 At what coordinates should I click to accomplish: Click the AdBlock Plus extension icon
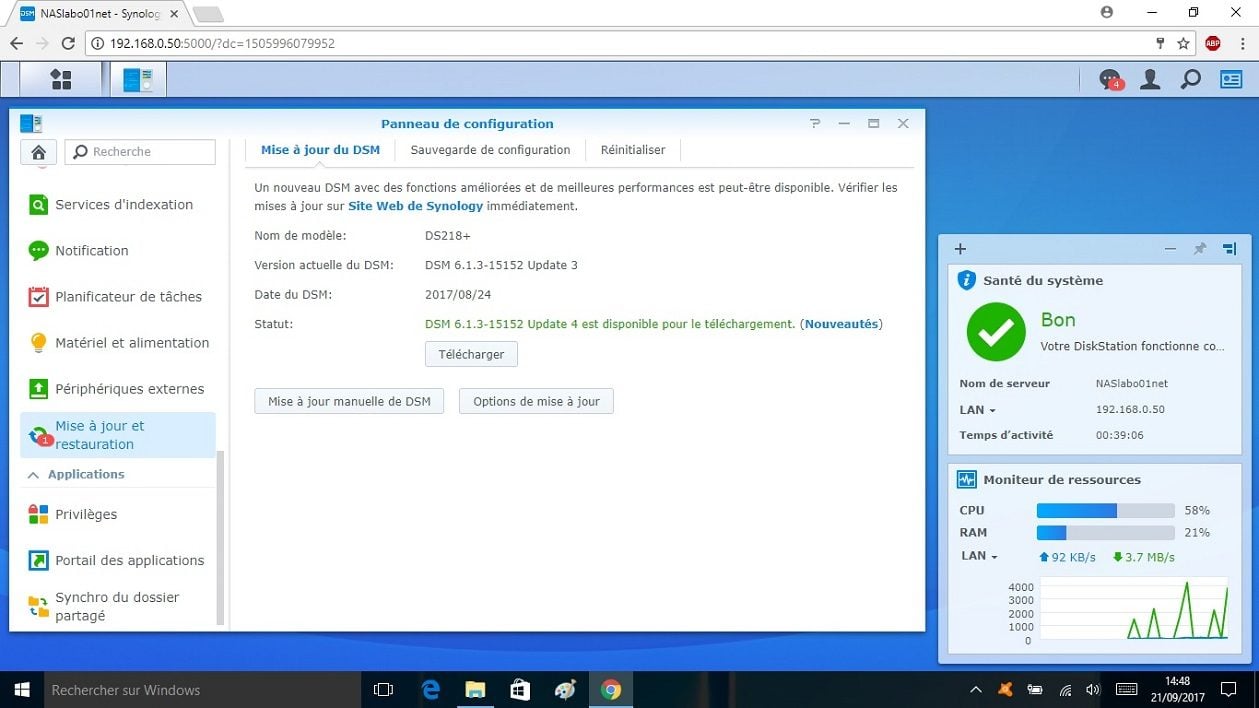point(1213,43)
